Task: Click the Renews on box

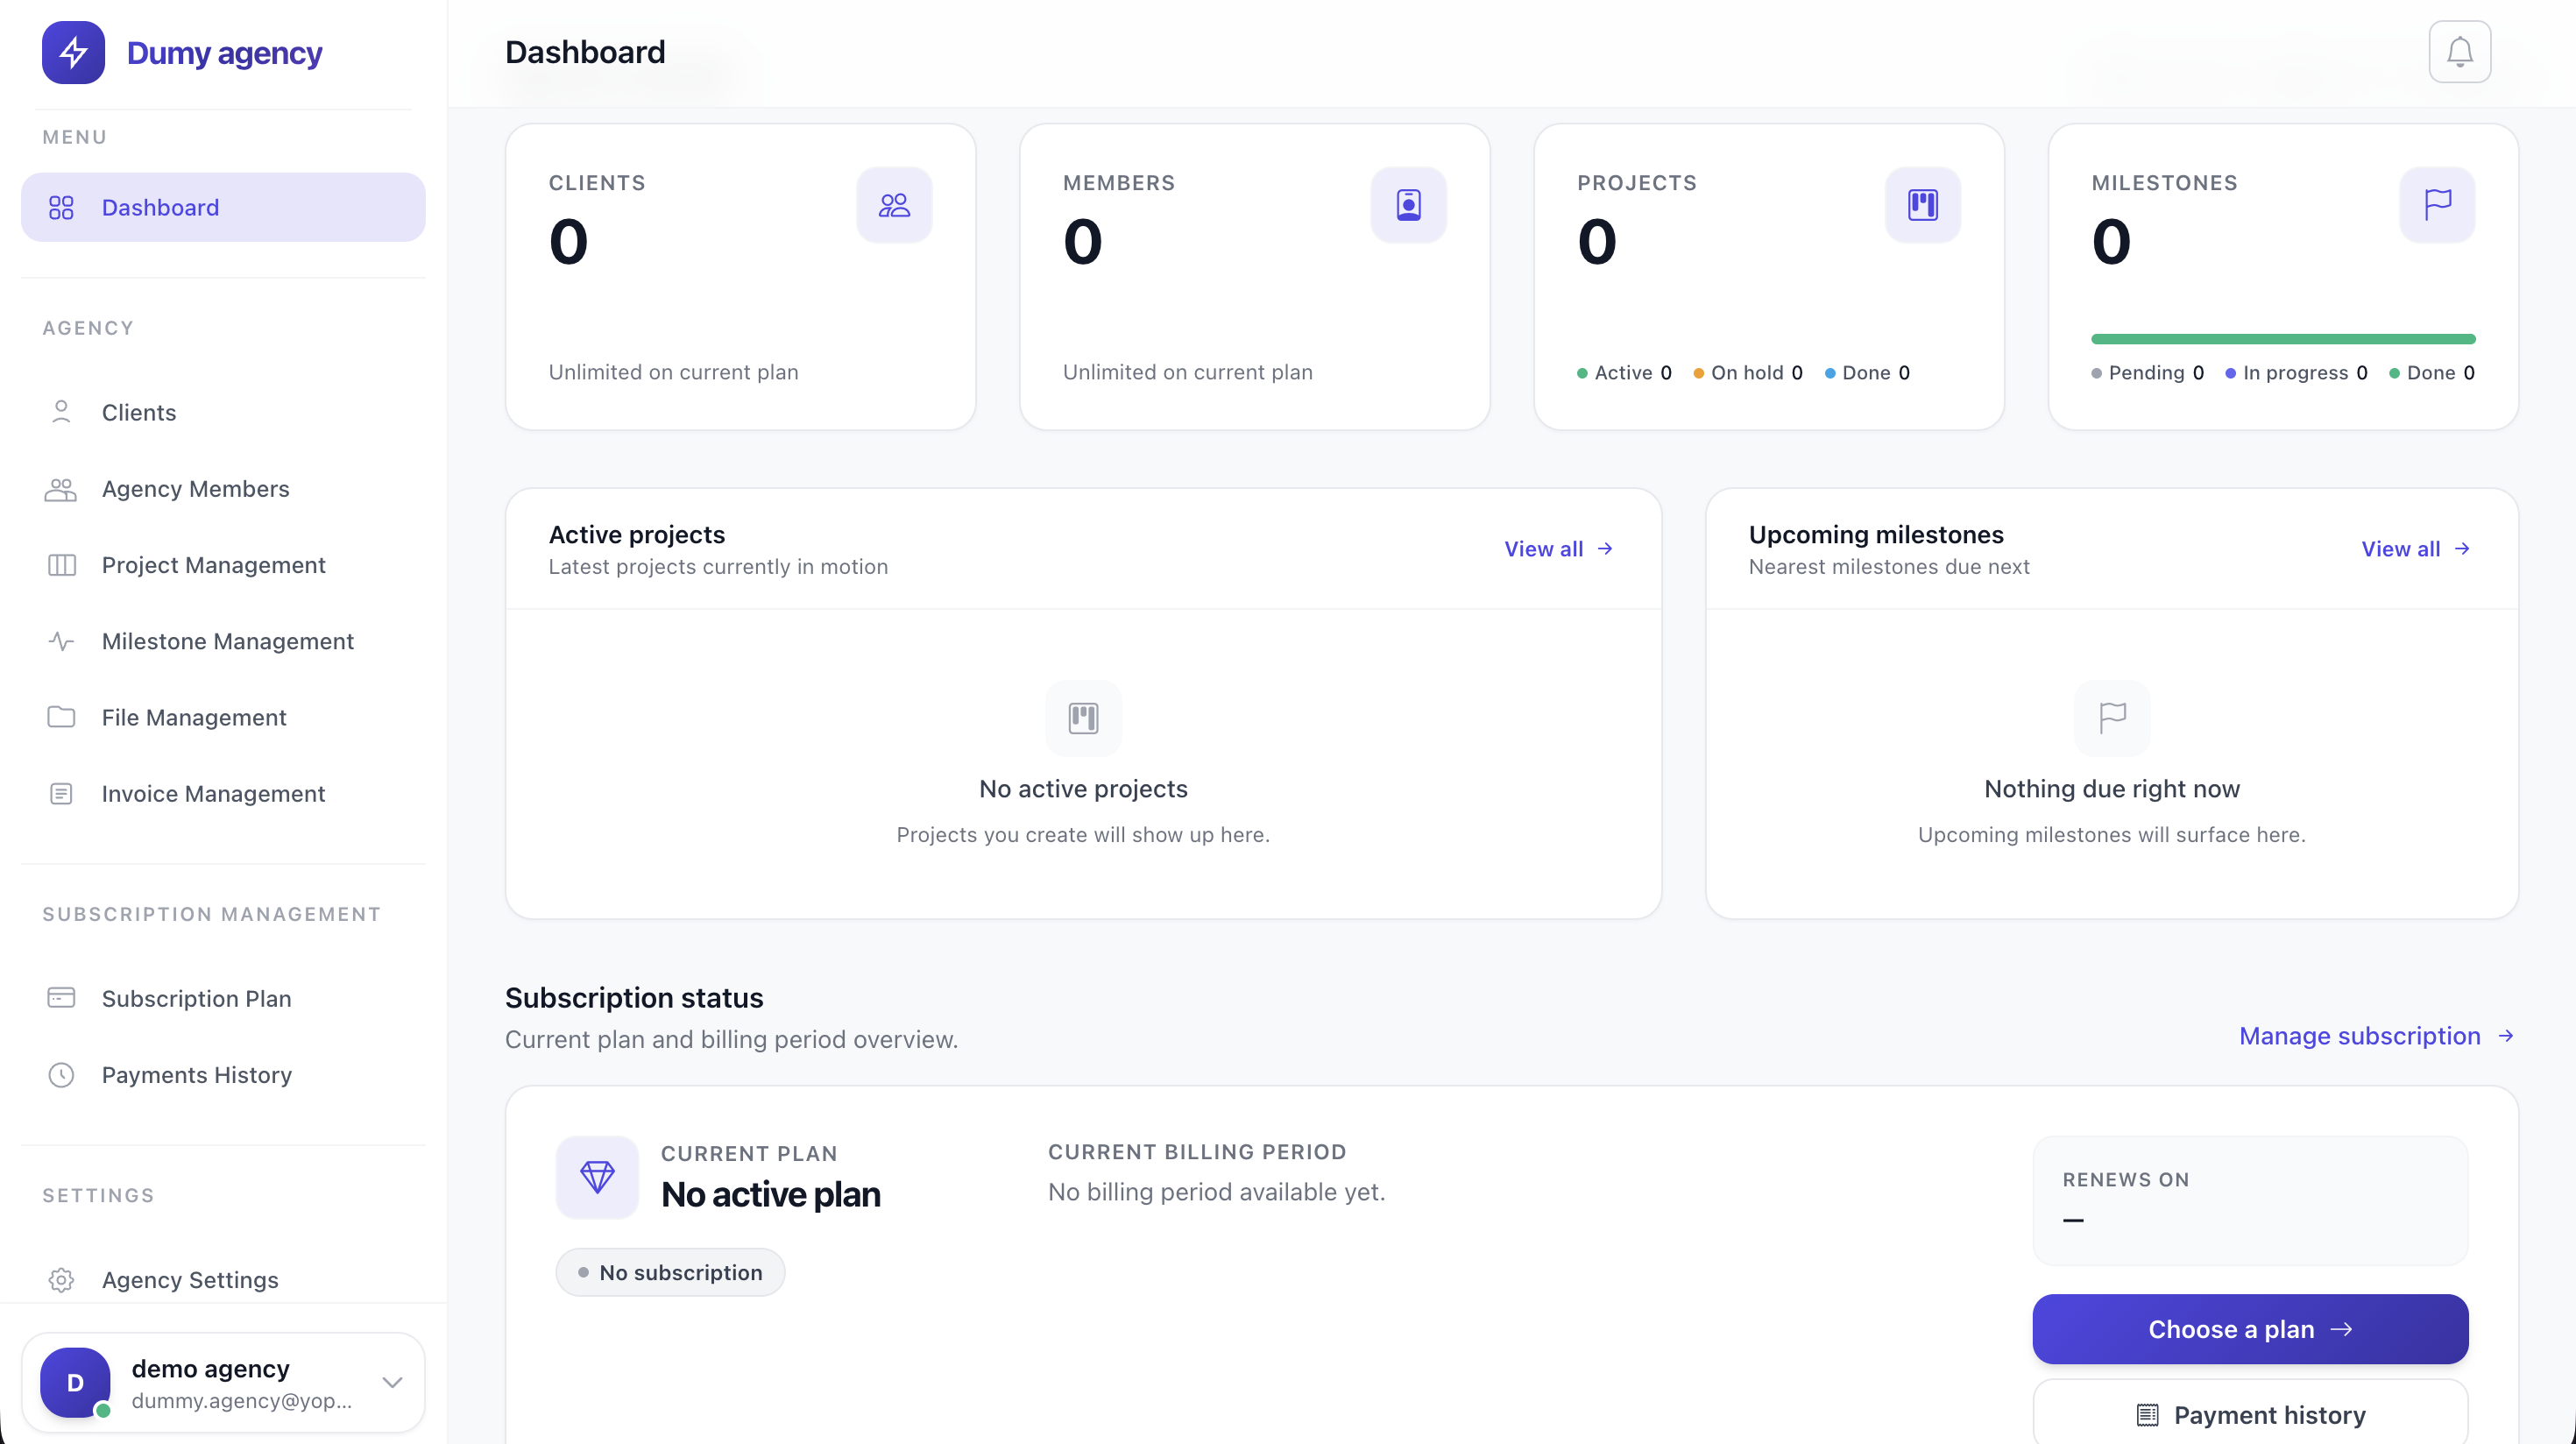Action: [2250, 1201]
